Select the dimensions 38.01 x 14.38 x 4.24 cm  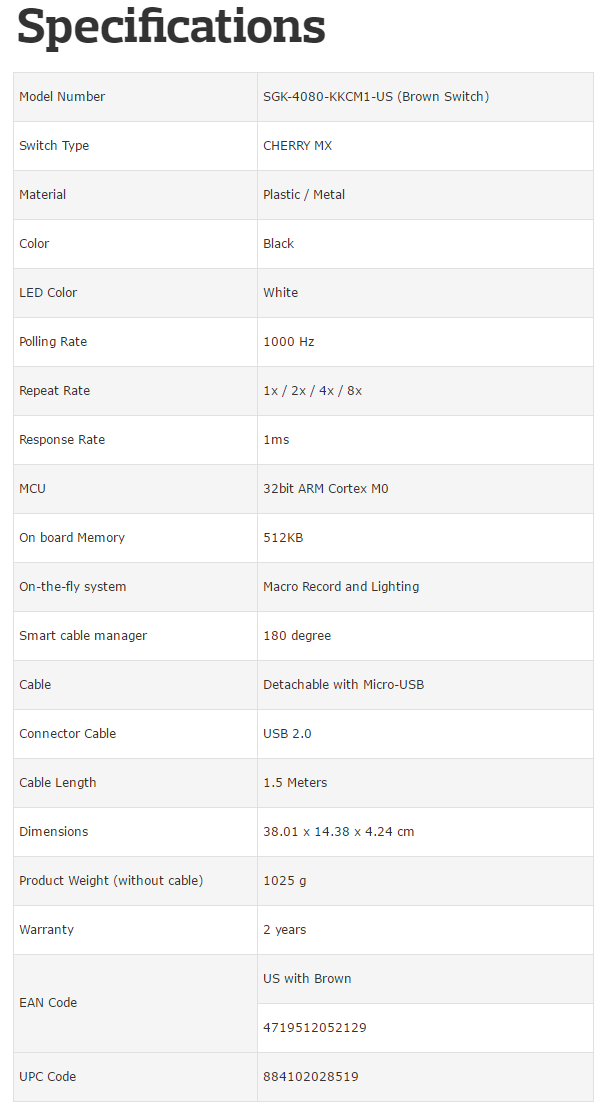(x=339, y=831)
